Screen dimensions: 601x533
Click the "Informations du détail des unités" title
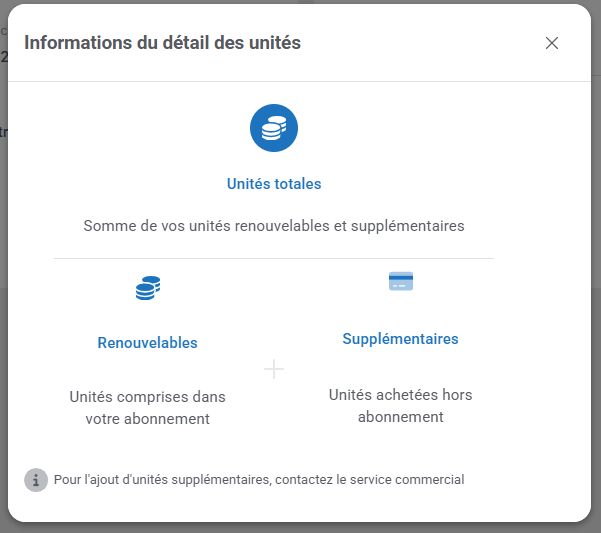(162, 43)
